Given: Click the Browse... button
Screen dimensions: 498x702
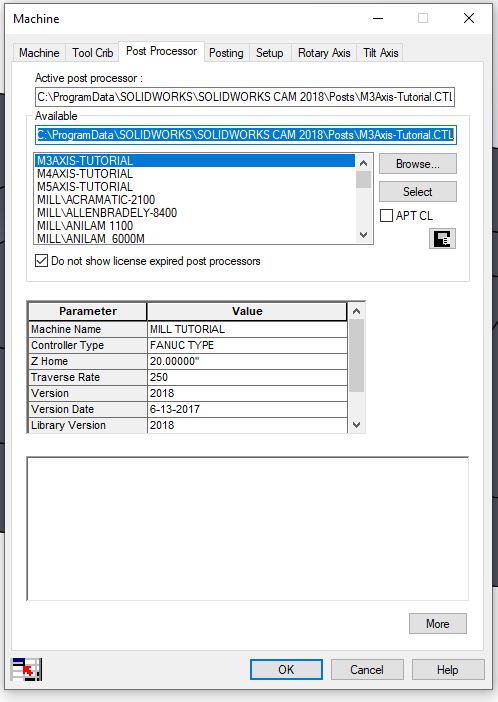Looking at the screenshot, I should [x=418, y=164].
